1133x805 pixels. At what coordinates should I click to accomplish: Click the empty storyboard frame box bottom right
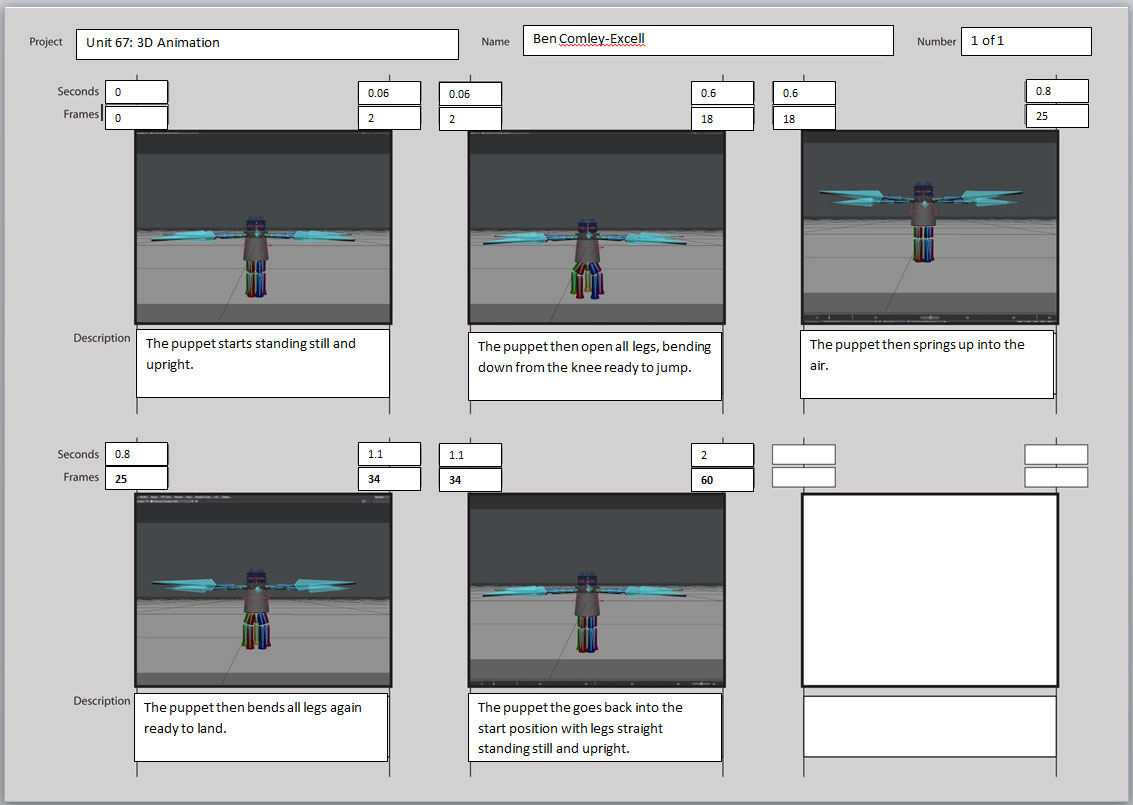coord(928,588)
